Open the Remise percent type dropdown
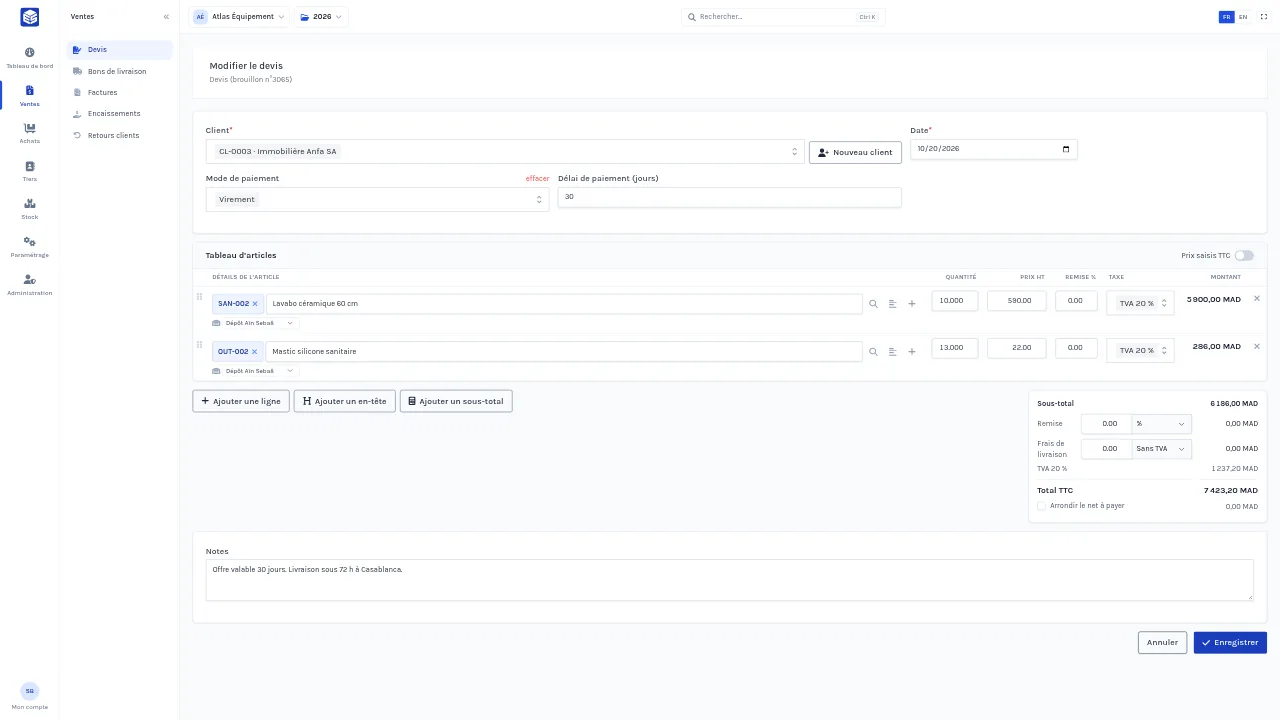 [1162, 424]
